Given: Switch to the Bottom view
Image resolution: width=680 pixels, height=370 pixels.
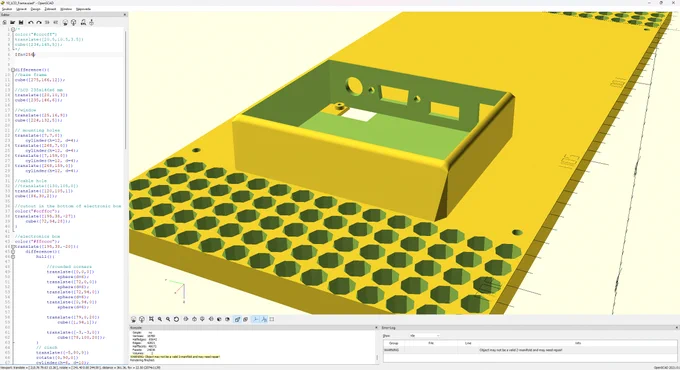Looking at the screenshot, I should tap(202, 319).
